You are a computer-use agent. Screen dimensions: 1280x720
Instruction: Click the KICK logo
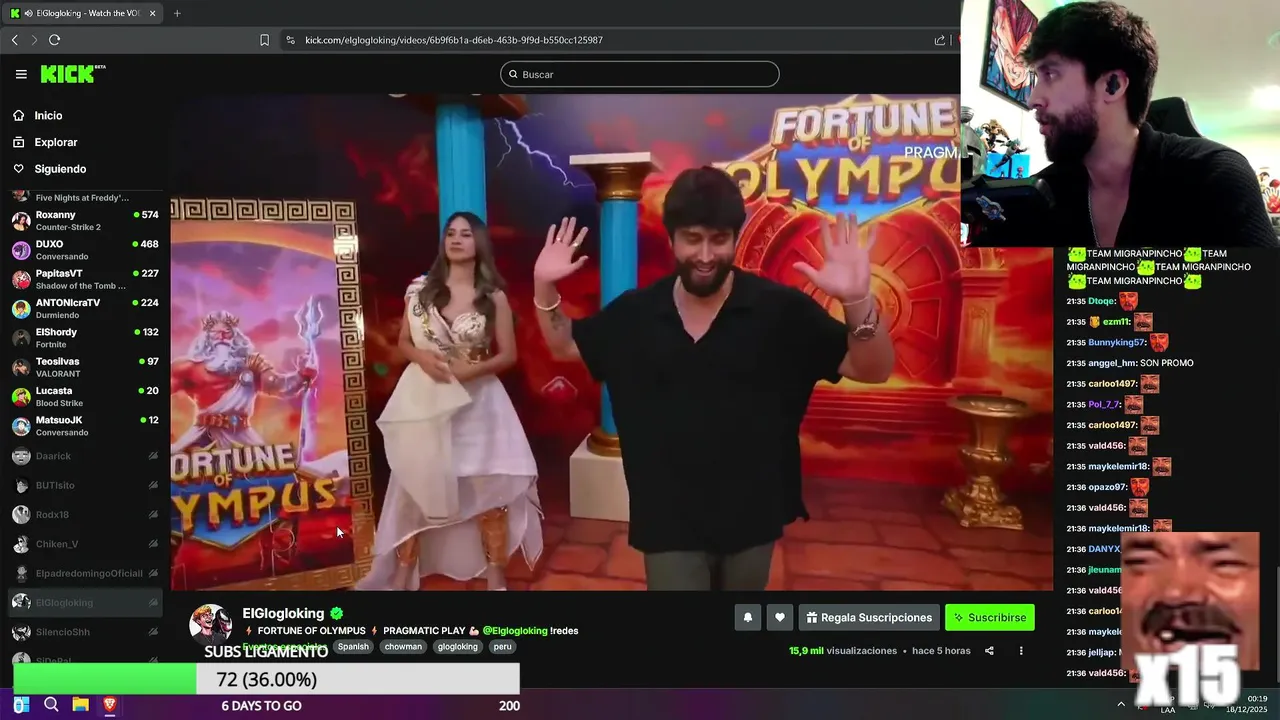(72, 74)
